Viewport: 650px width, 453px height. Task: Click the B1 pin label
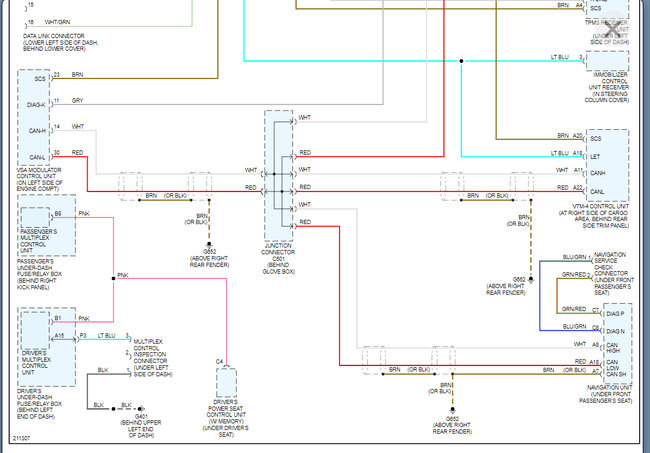pos(58,318)
